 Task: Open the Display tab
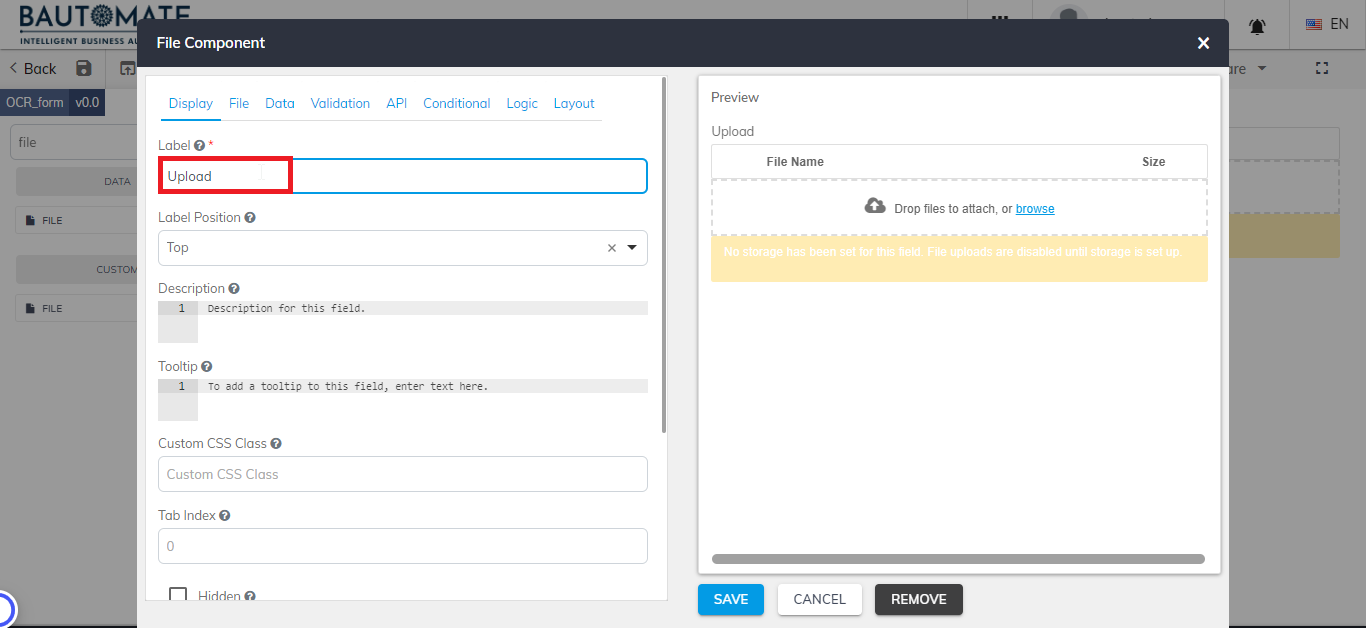[x=191, y=103]
